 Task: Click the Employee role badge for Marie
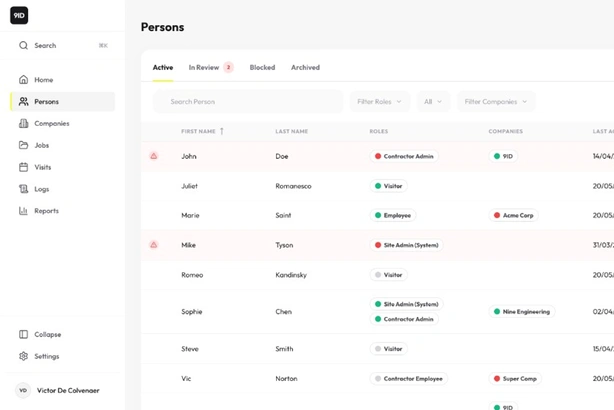[x=393, y=215]
